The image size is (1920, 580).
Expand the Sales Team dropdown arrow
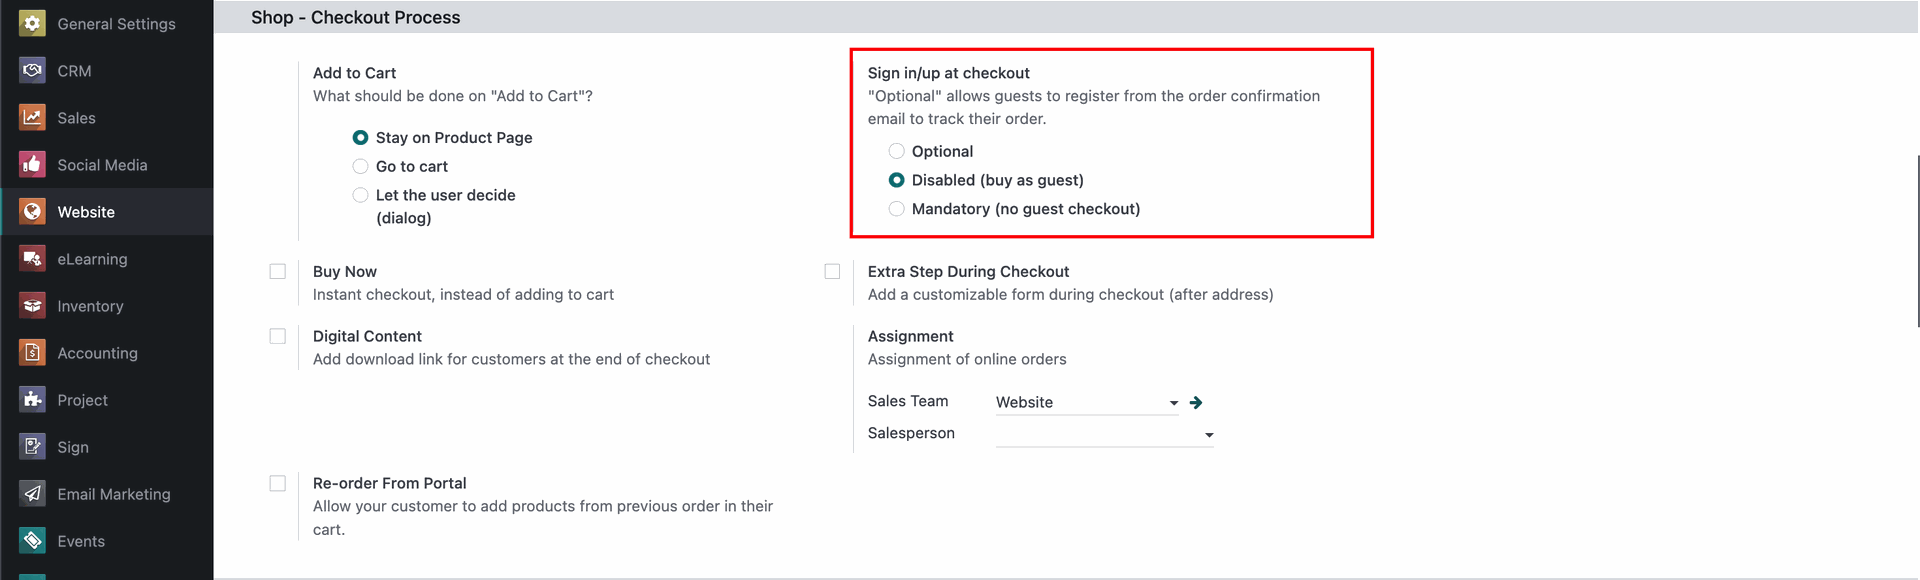point(1174,403)
